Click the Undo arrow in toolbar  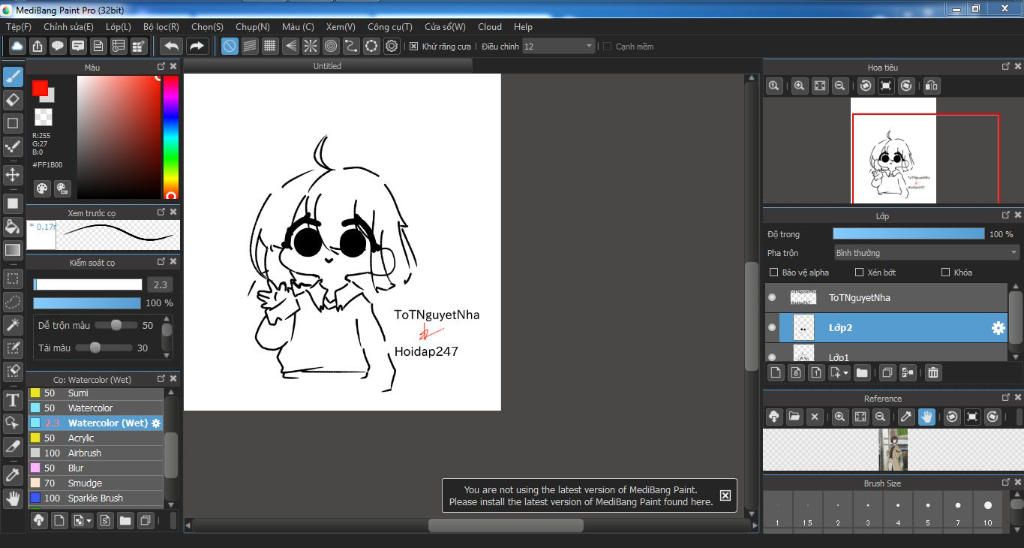(171, 46)
